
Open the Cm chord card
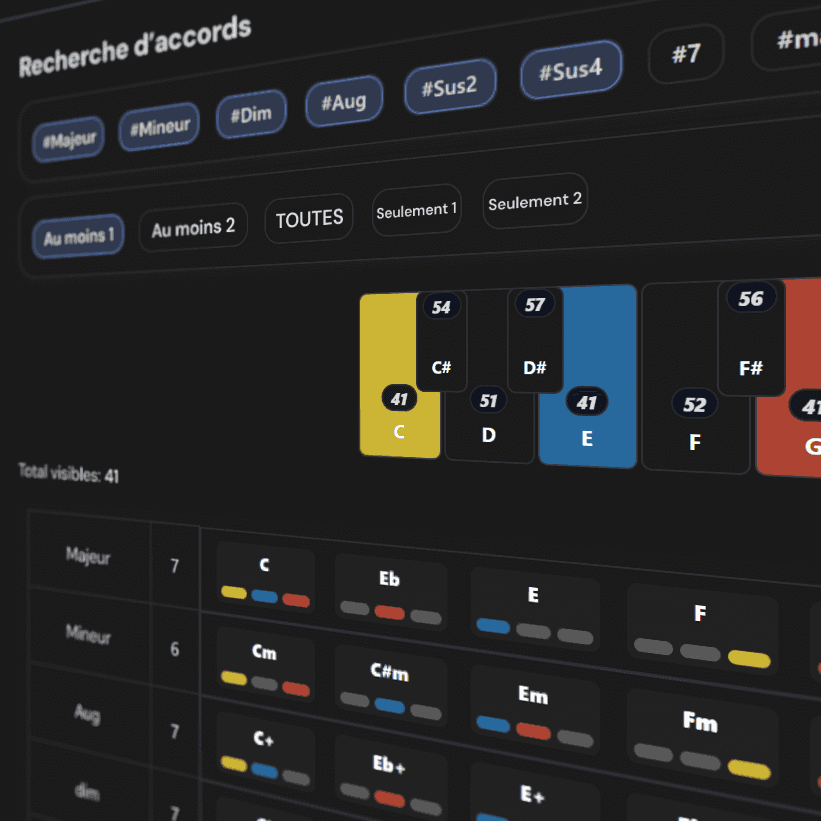pos(265,663)
